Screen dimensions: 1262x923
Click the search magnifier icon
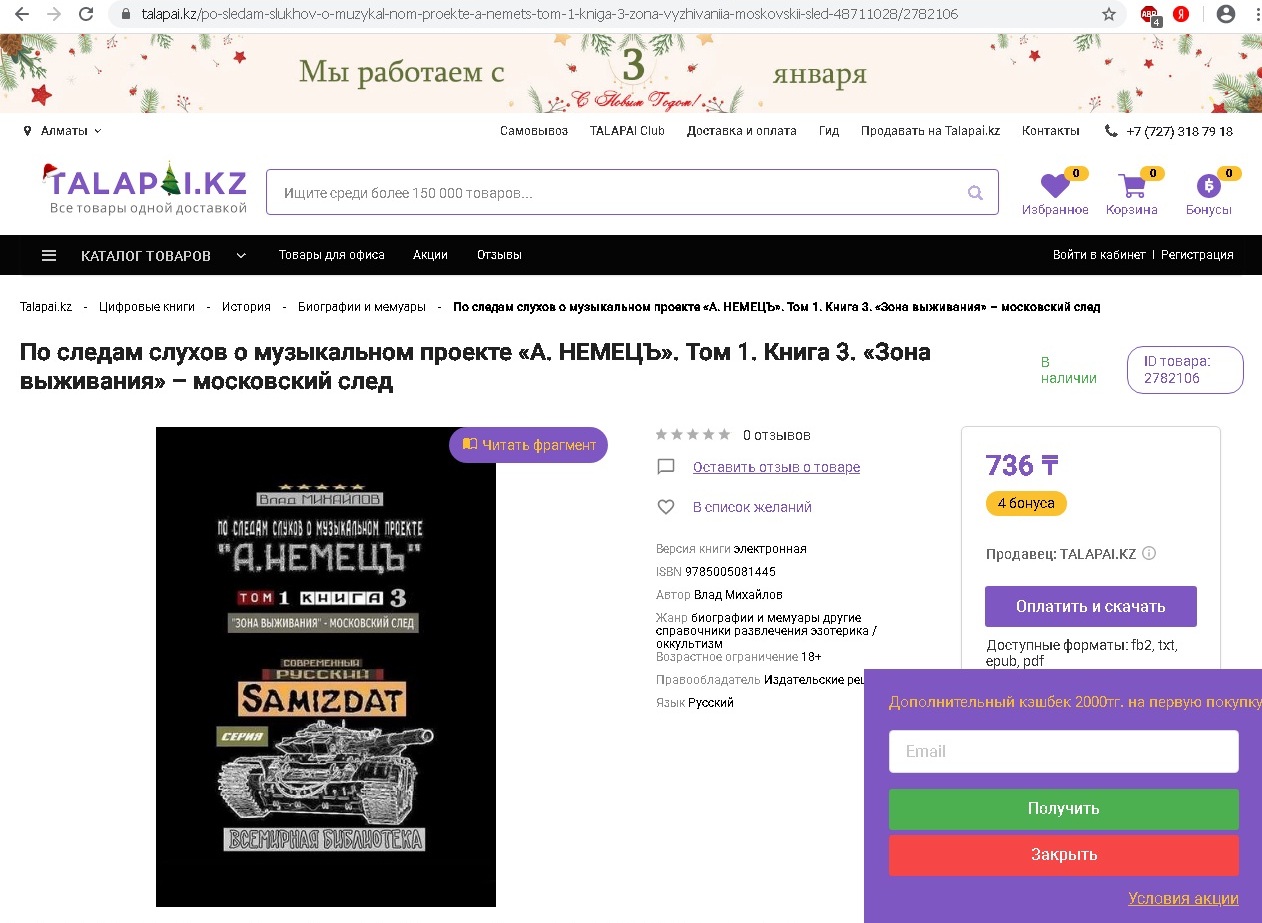point(975,193)
